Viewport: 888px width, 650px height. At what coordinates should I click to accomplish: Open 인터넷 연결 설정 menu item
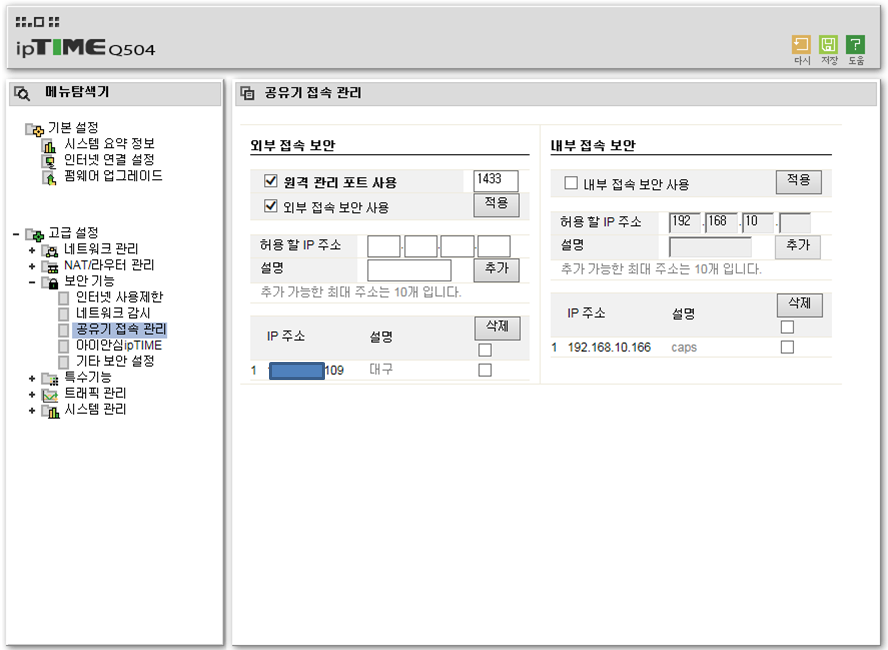(109, 160)
